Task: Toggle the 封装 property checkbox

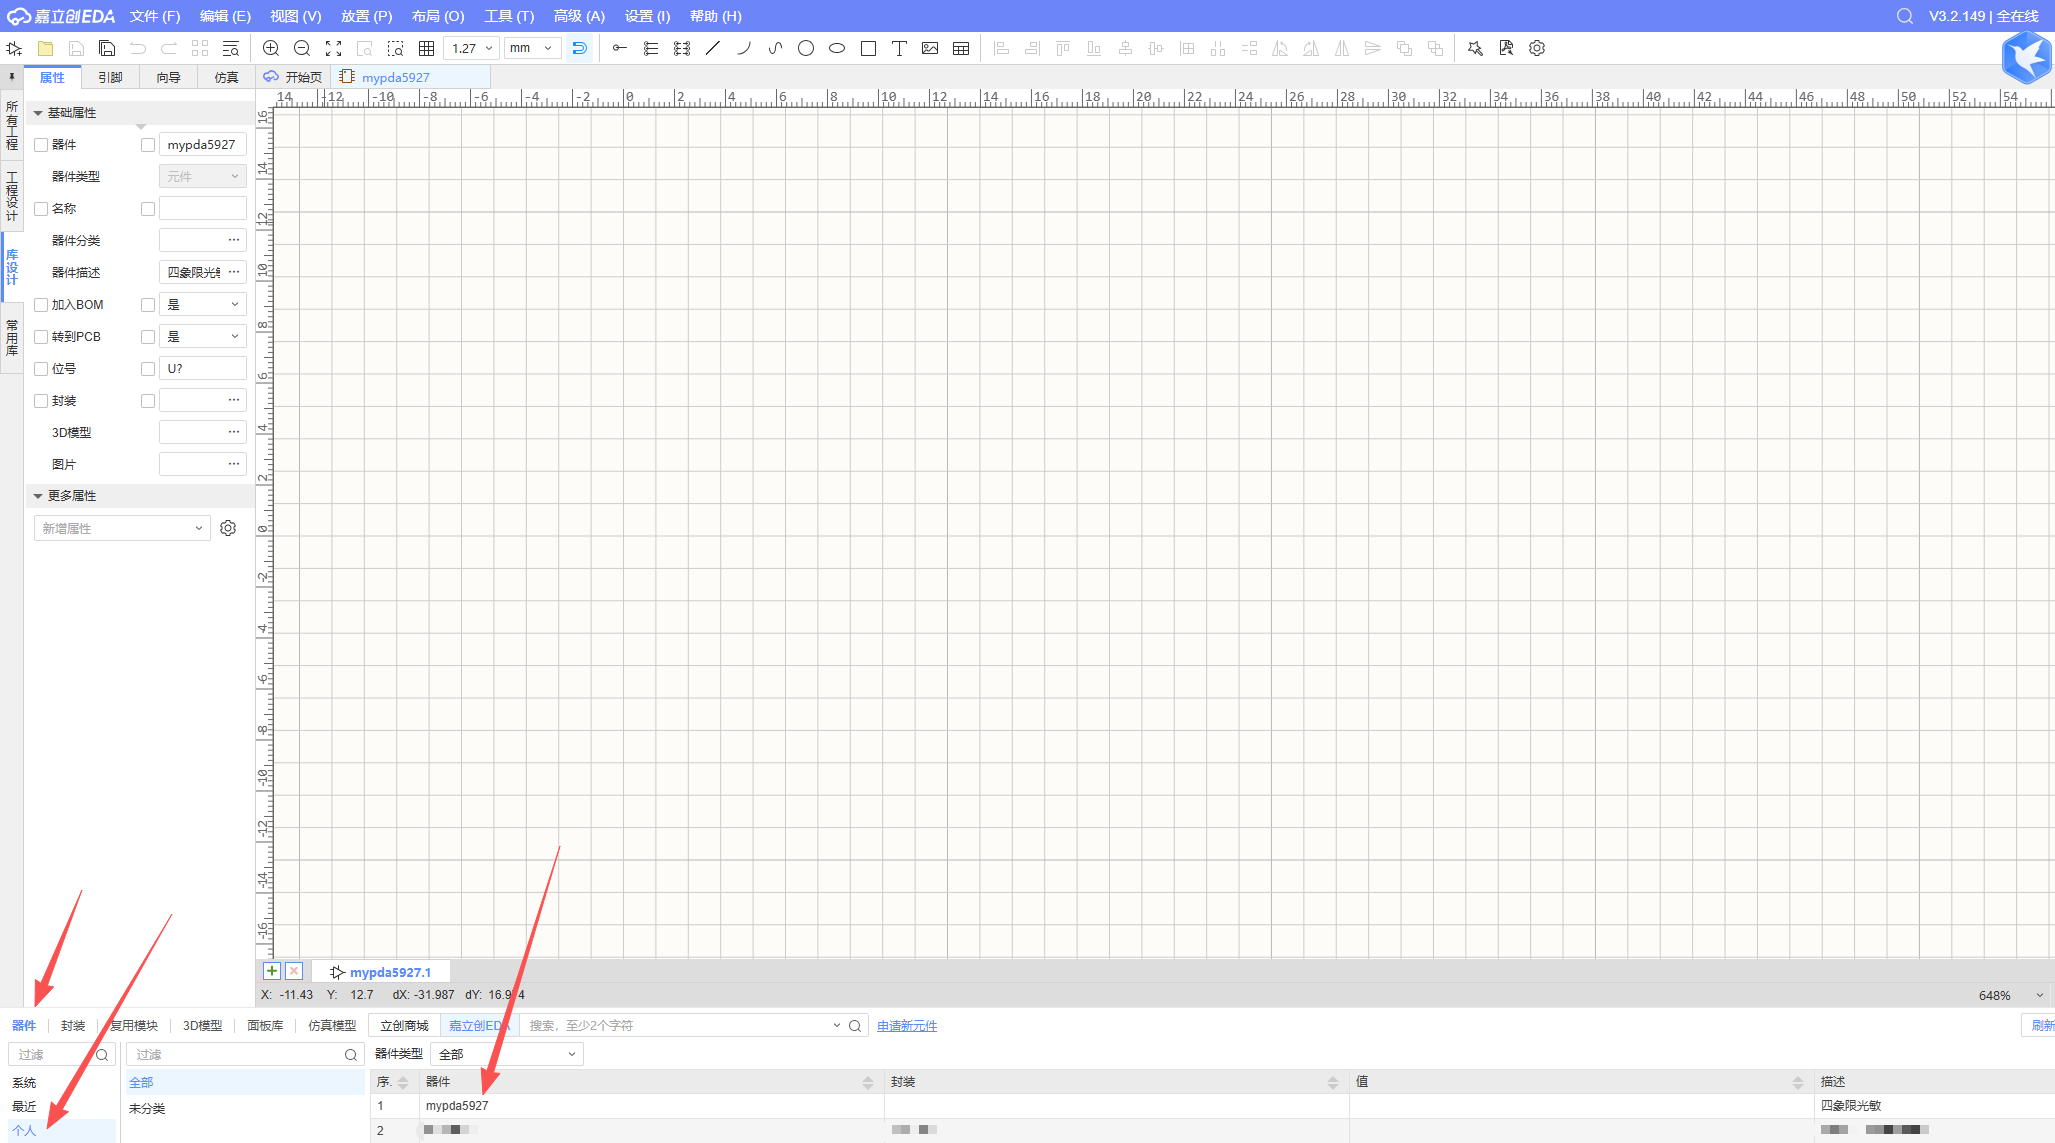Action: [x=41, y=401]
